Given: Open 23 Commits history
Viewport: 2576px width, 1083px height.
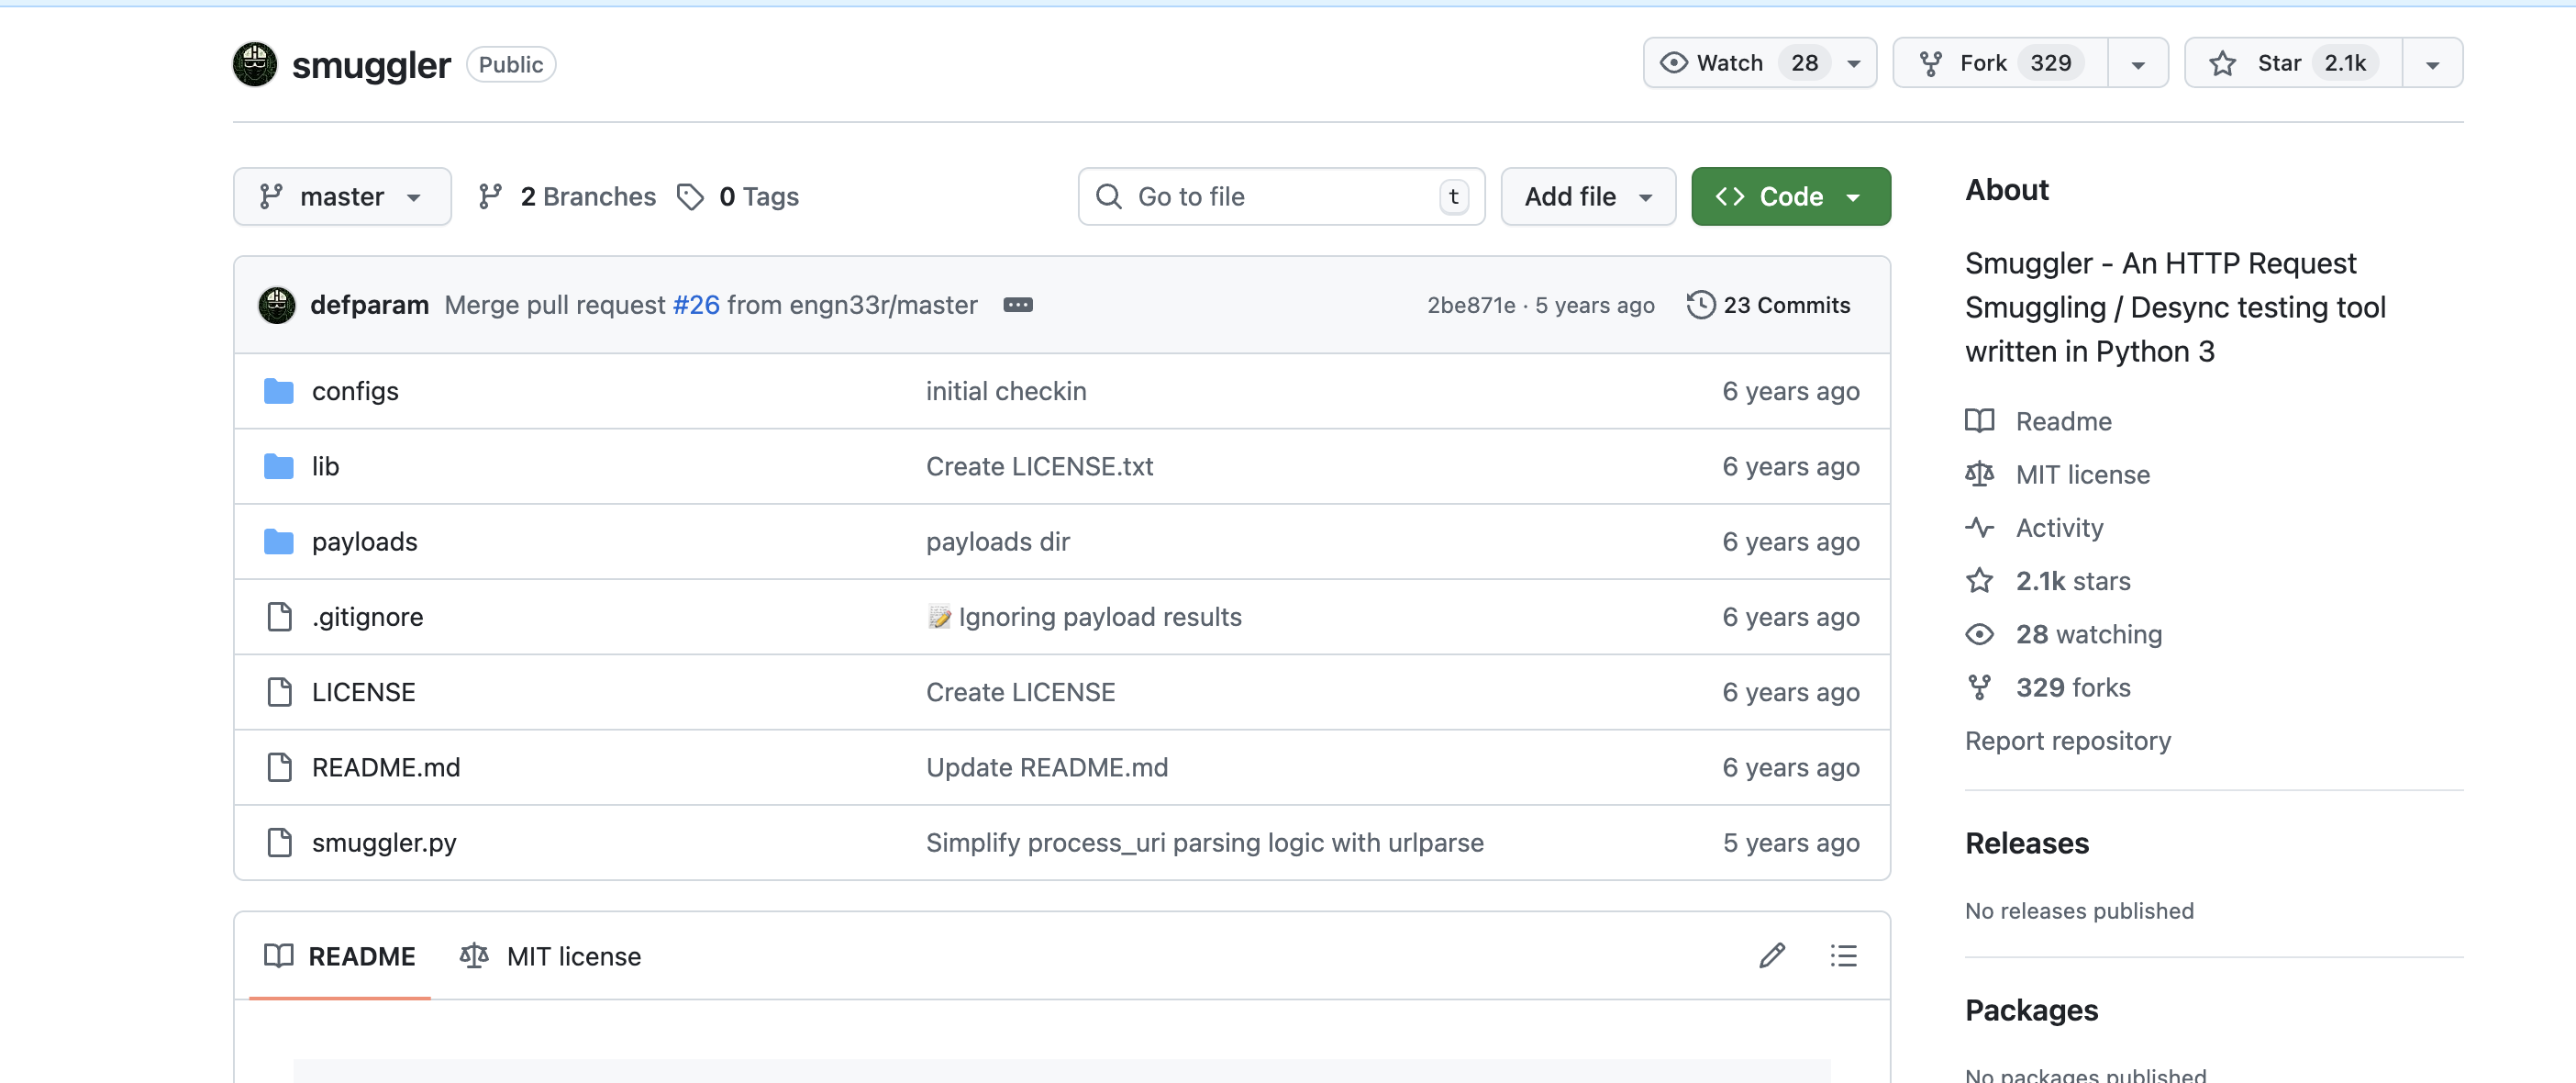Looking at the screenshot, I should click(1768, 305).
